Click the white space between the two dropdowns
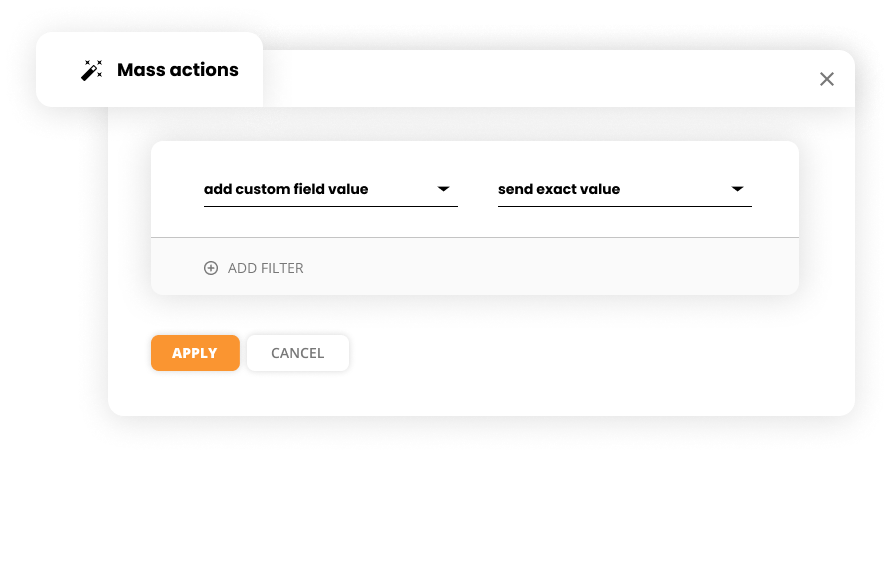 point(478,189)
